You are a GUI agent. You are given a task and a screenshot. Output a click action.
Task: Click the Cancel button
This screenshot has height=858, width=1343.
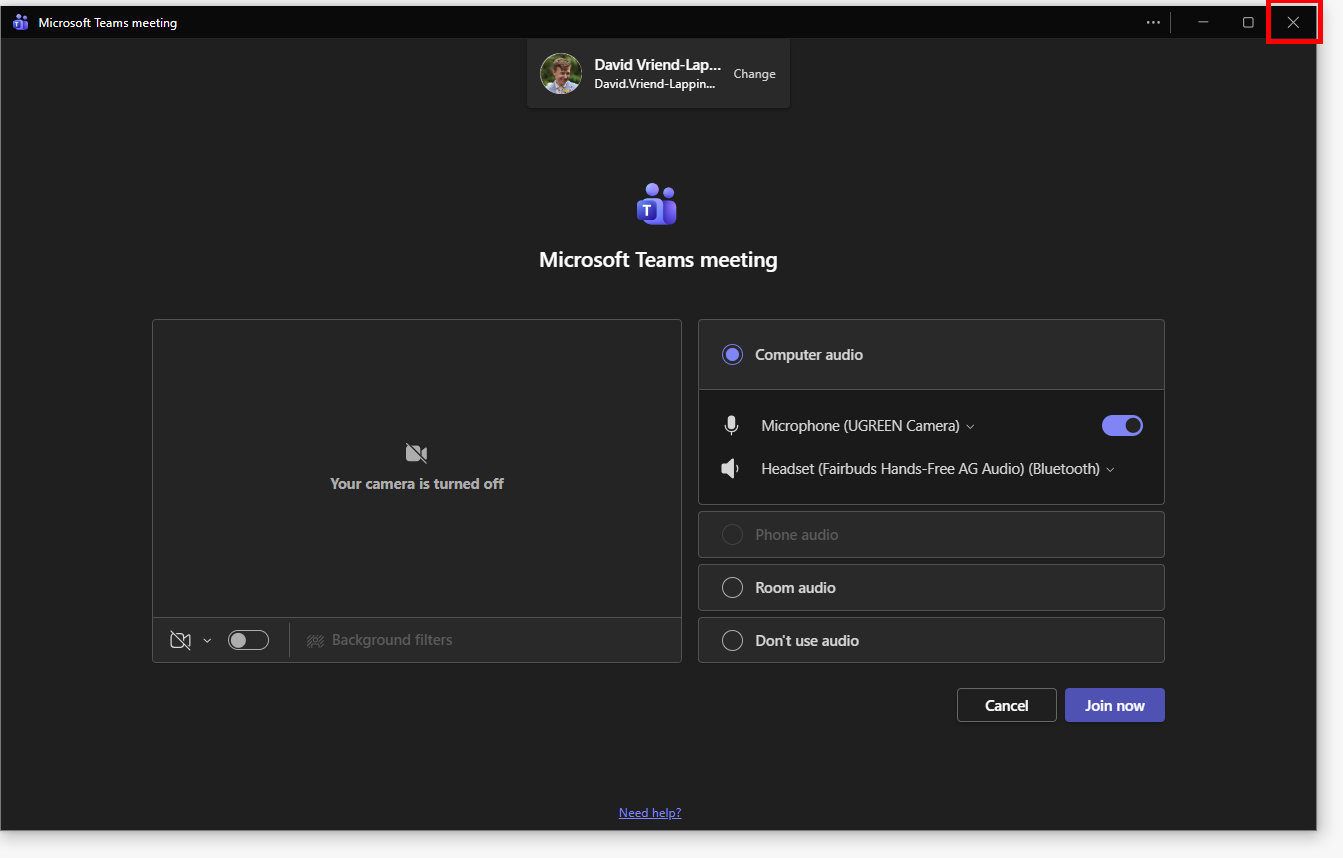tap(1007, 705)
